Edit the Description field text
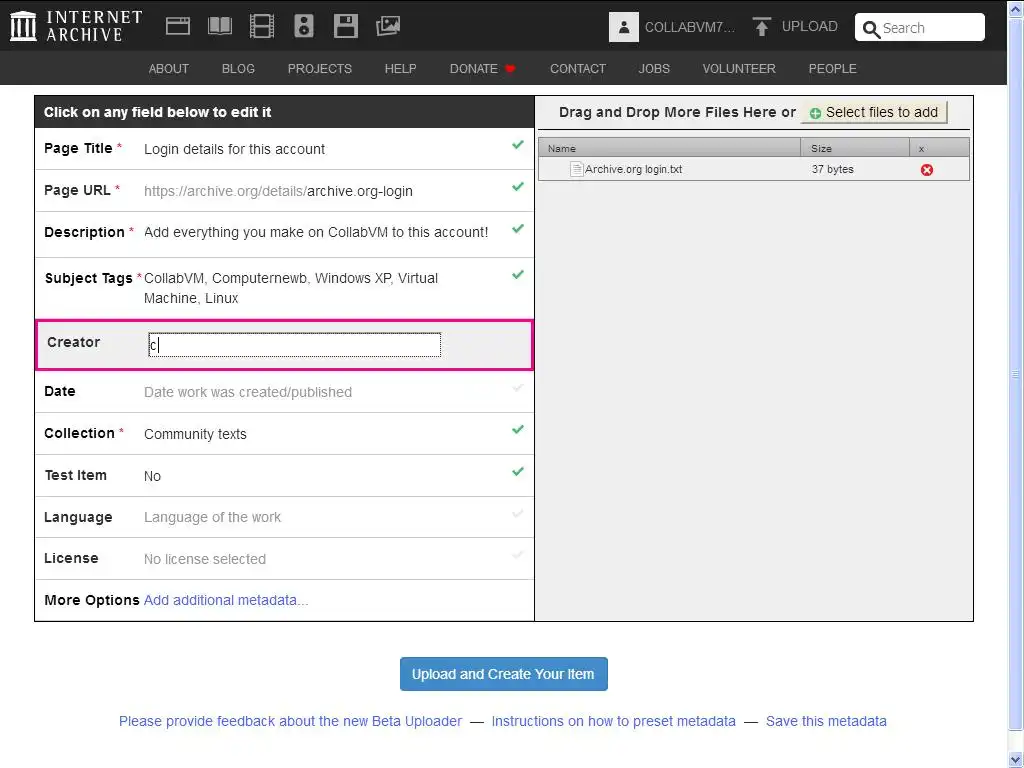 (x=316, y=232)
